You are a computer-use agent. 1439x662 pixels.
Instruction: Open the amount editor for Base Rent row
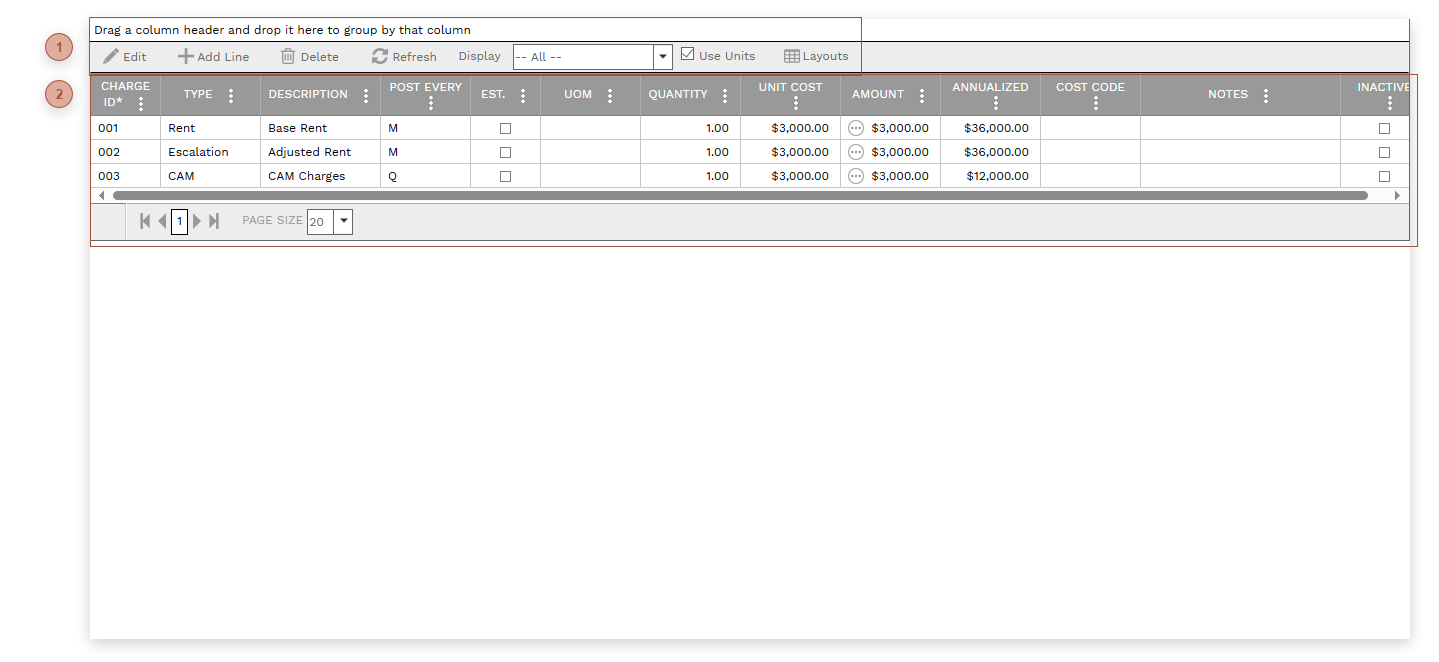point(856,127)
